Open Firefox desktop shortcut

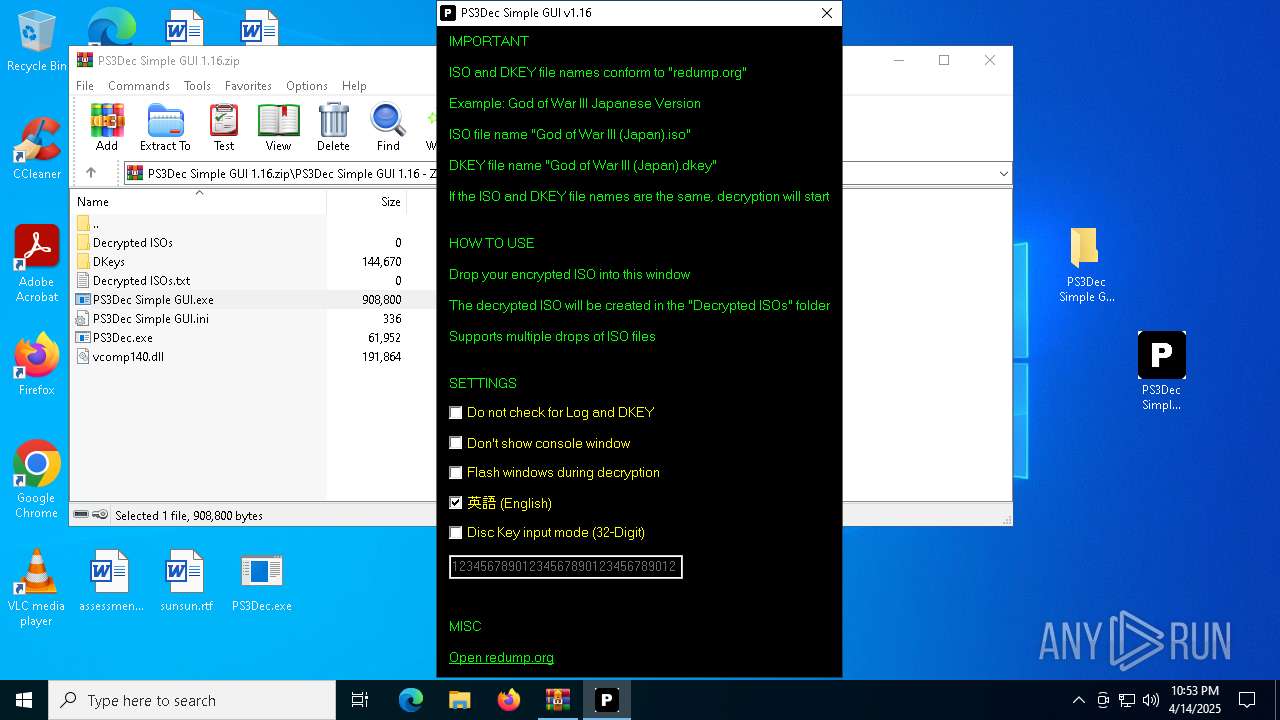click(x=37, y=365)
